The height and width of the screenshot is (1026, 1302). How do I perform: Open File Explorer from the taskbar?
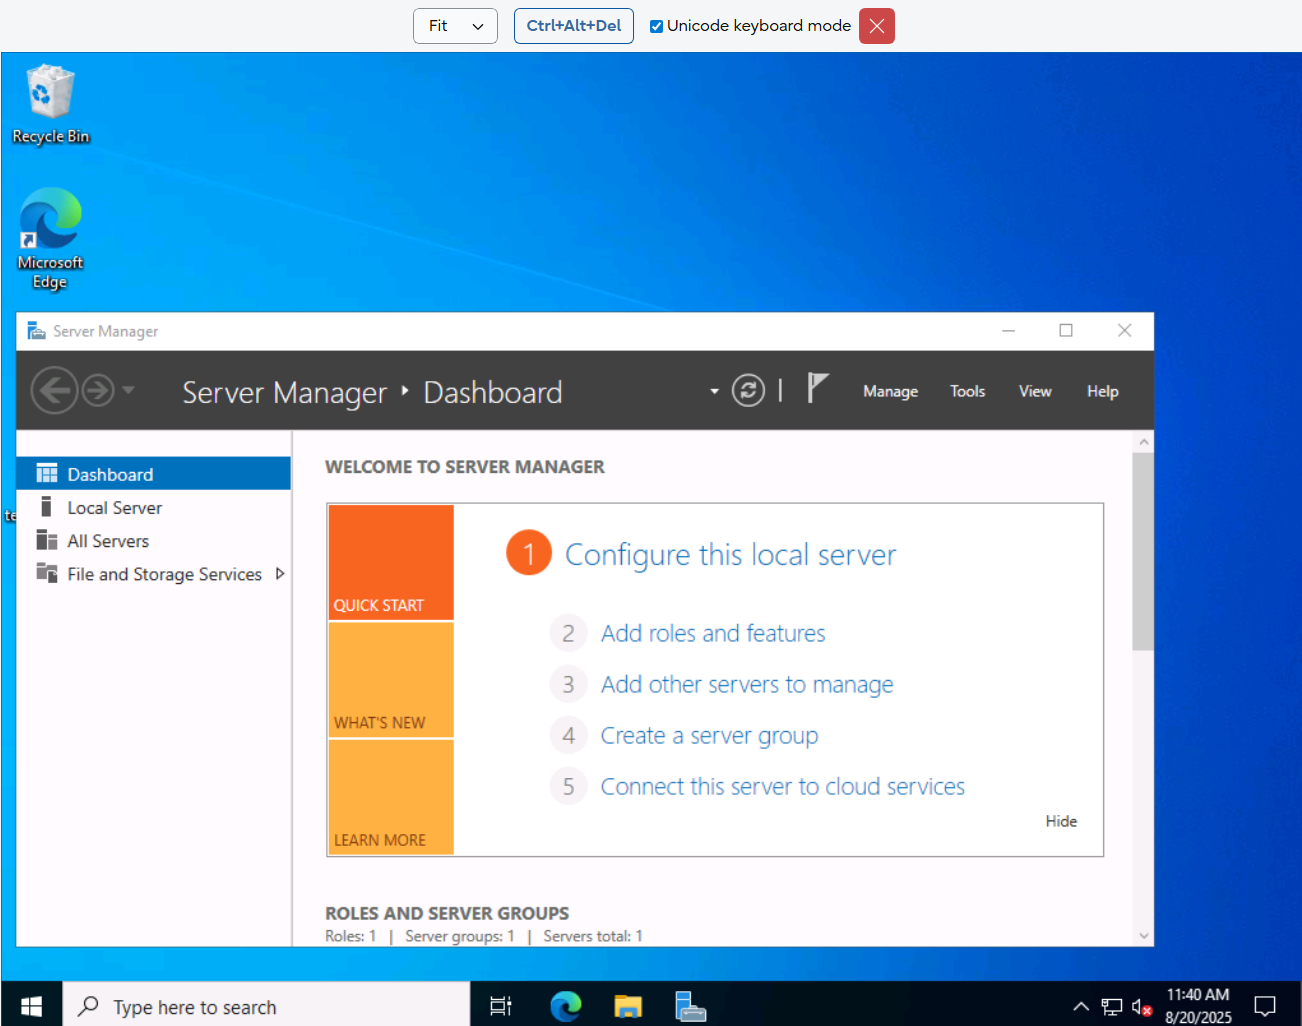point(628,1006)
